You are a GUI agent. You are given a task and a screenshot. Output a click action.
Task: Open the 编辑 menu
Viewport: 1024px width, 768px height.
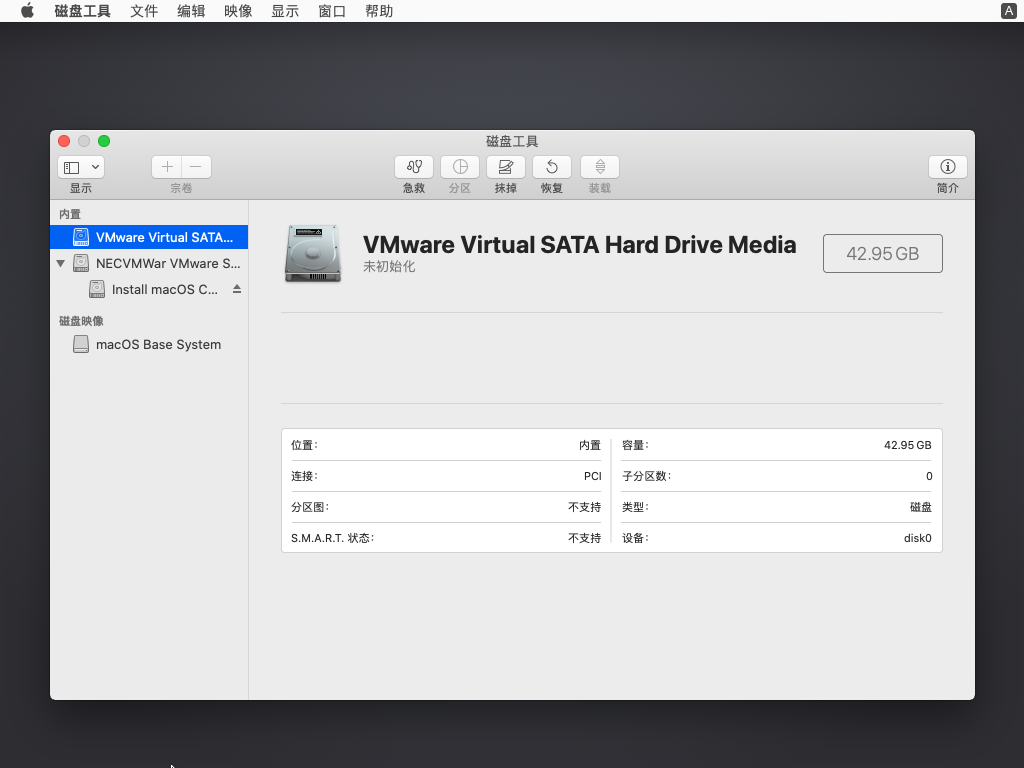pyautogui.click(x=191, y=11)
